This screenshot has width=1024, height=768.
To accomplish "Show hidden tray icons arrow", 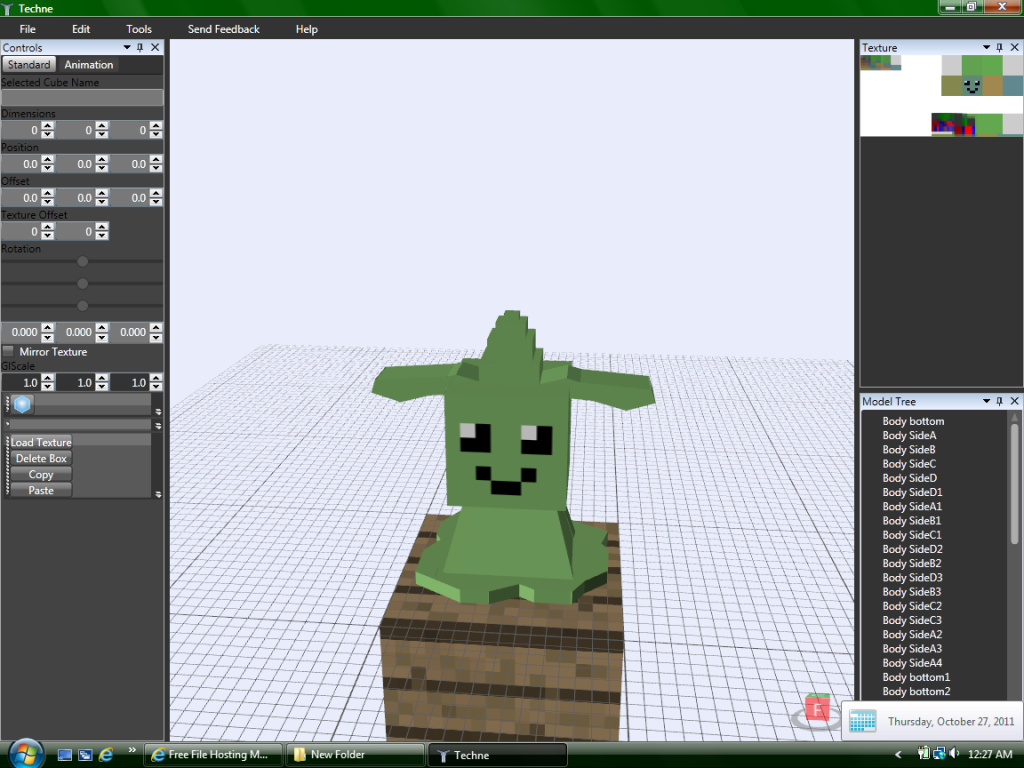I will [898, 754].
